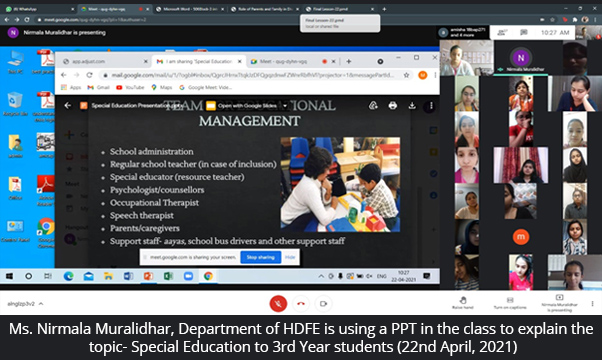This screenshot has width=602, height=360.
Task: Toggle the camera button in Meet bar
Action: point(323,304)
